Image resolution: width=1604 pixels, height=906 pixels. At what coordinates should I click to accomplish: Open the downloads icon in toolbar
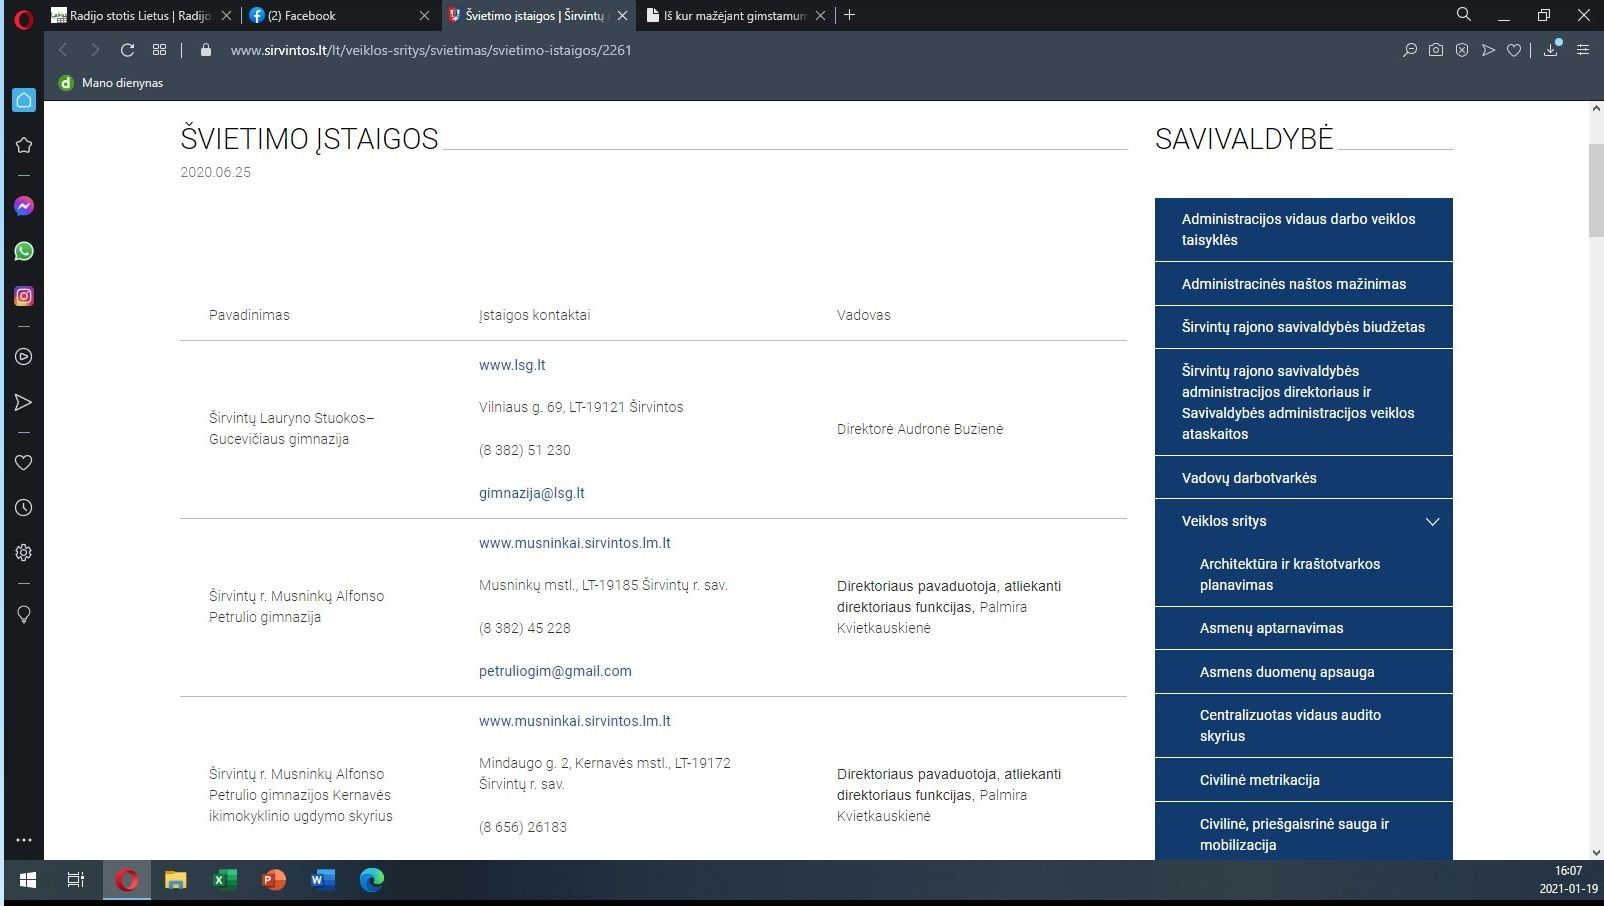[1551, 50]
